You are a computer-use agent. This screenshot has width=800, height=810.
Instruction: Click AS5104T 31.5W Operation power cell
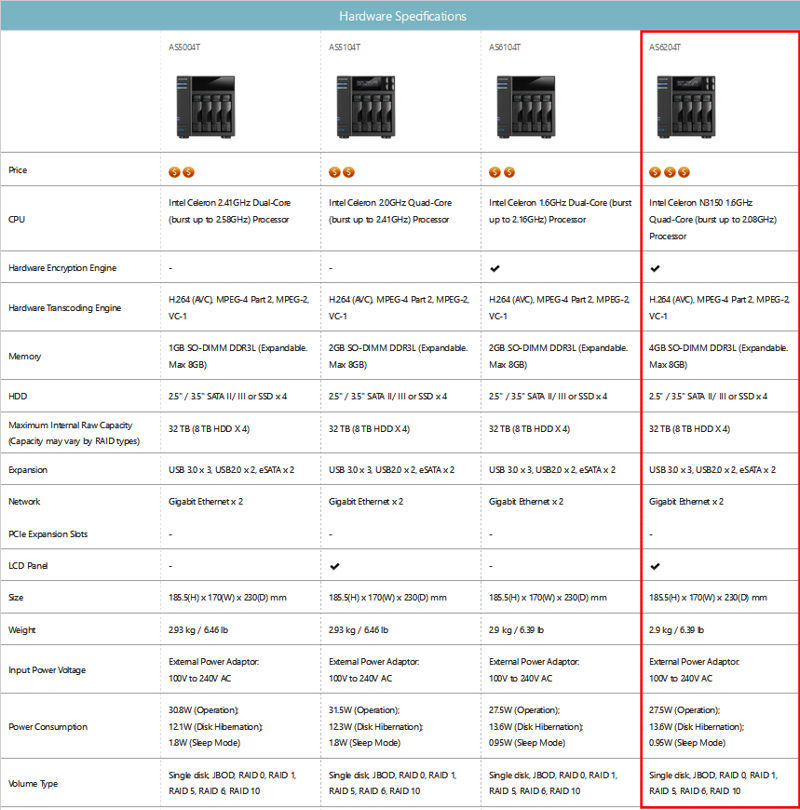coord(376,726)
